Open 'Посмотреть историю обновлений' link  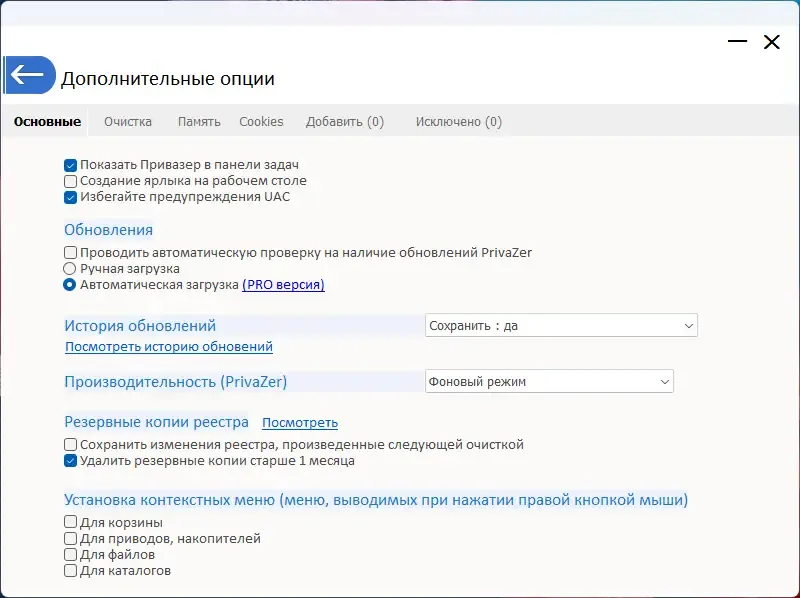[x=169, y=347]
